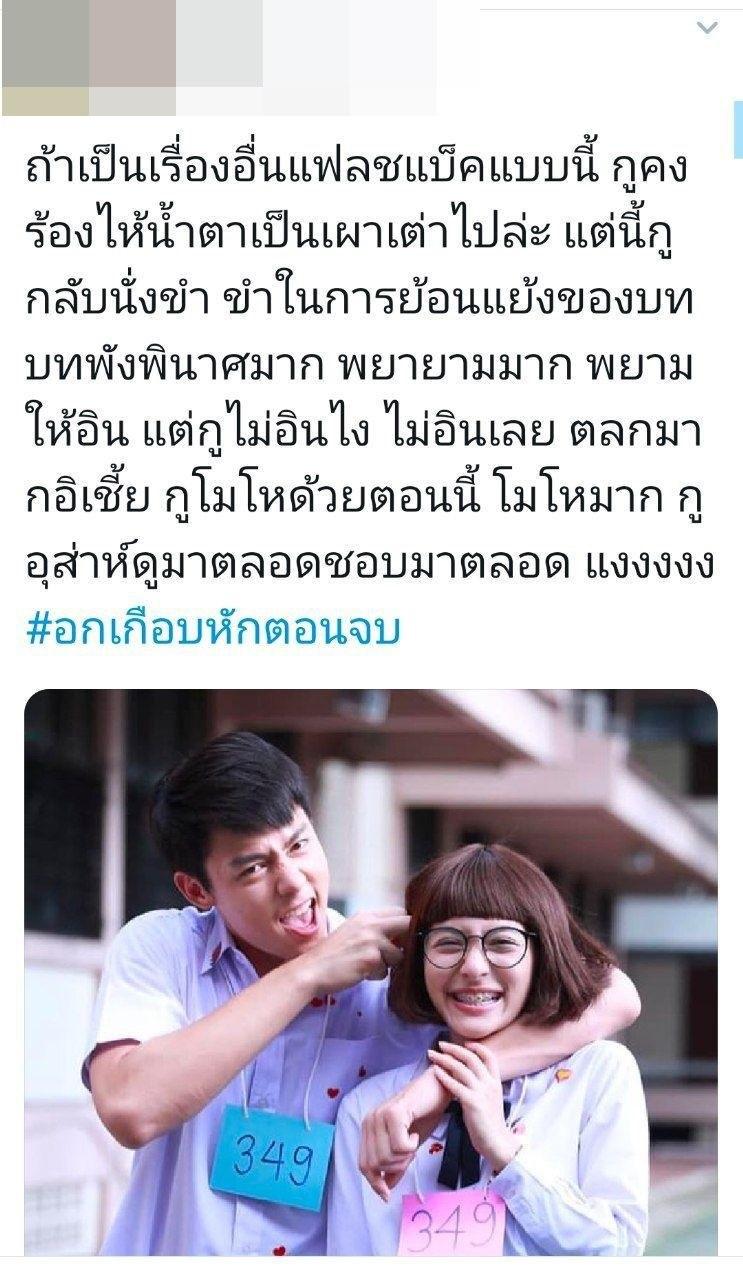Click the girl's round glasses in photo

pos(477,945)
